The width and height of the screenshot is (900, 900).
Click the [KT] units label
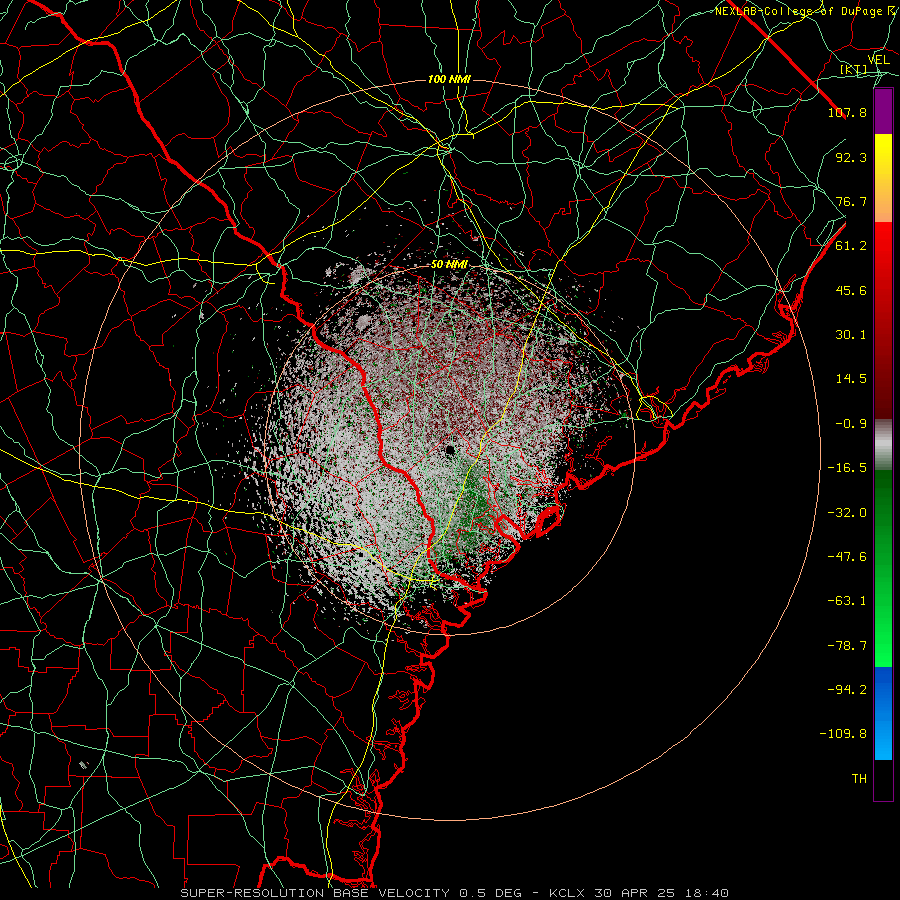(854, 69)
